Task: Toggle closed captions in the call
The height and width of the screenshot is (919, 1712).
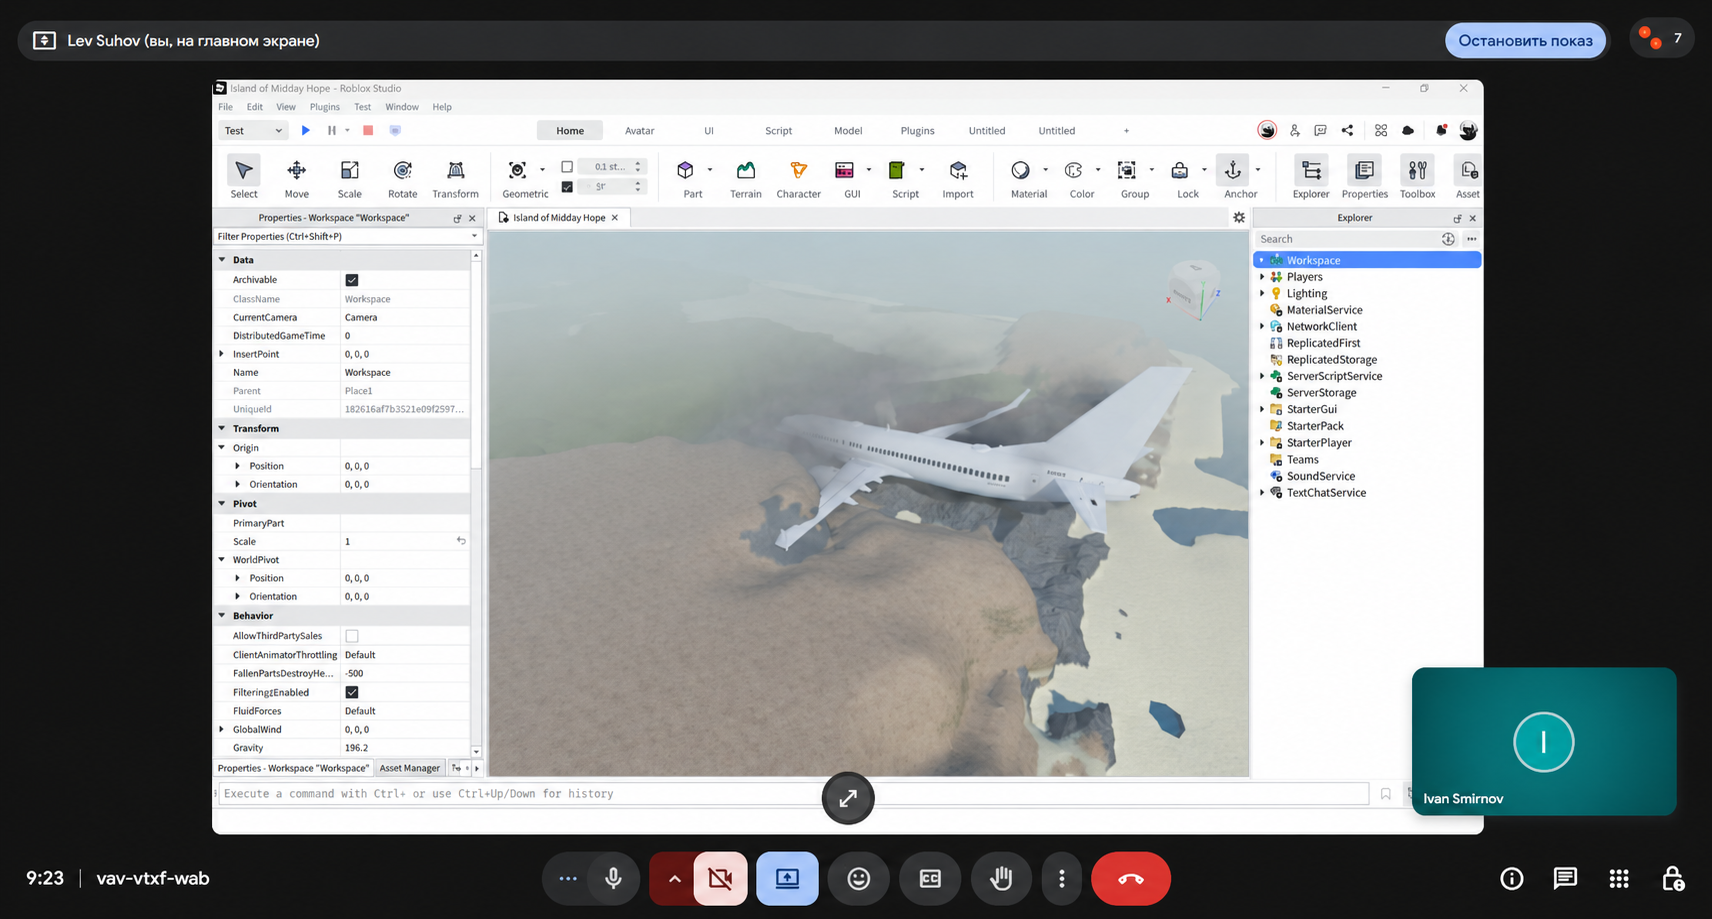Action: click(x=930, y=878)
